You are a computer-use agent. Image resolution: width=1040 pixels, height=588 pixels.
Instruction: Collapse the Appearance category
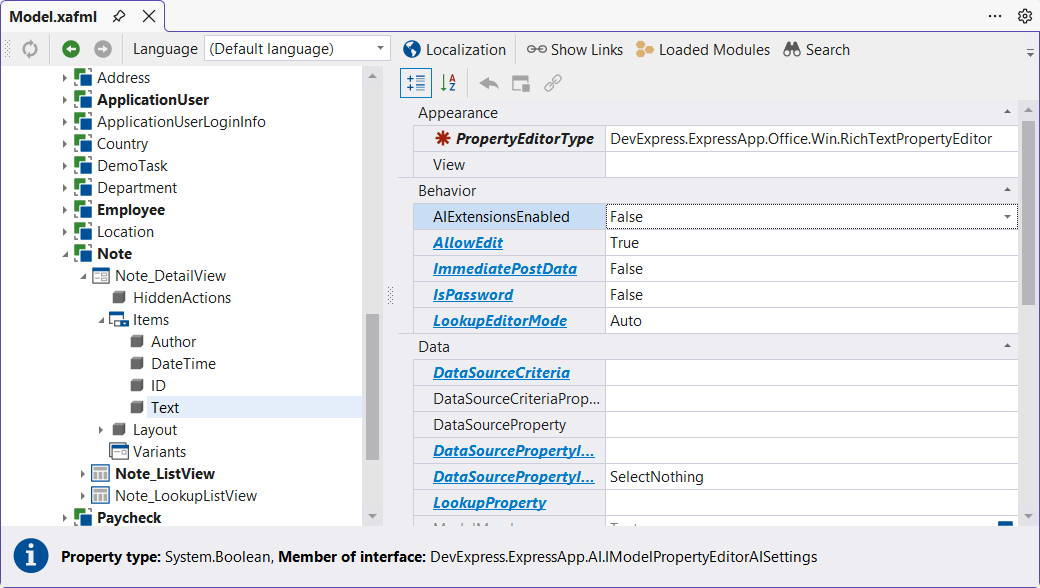[x=1008, y=112]
